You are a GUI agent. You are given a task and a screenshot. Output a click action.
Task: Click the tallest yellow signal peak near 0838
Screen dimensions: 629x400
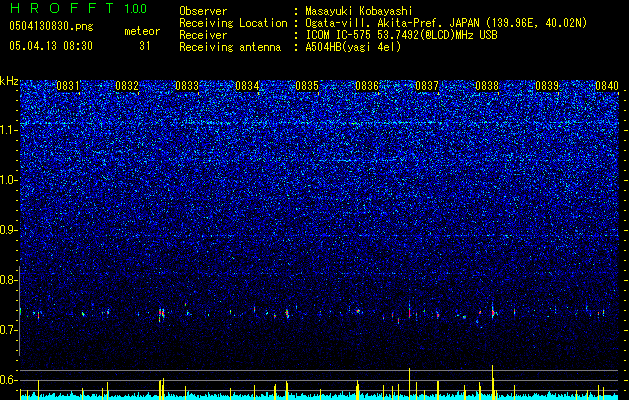[493, 381]
